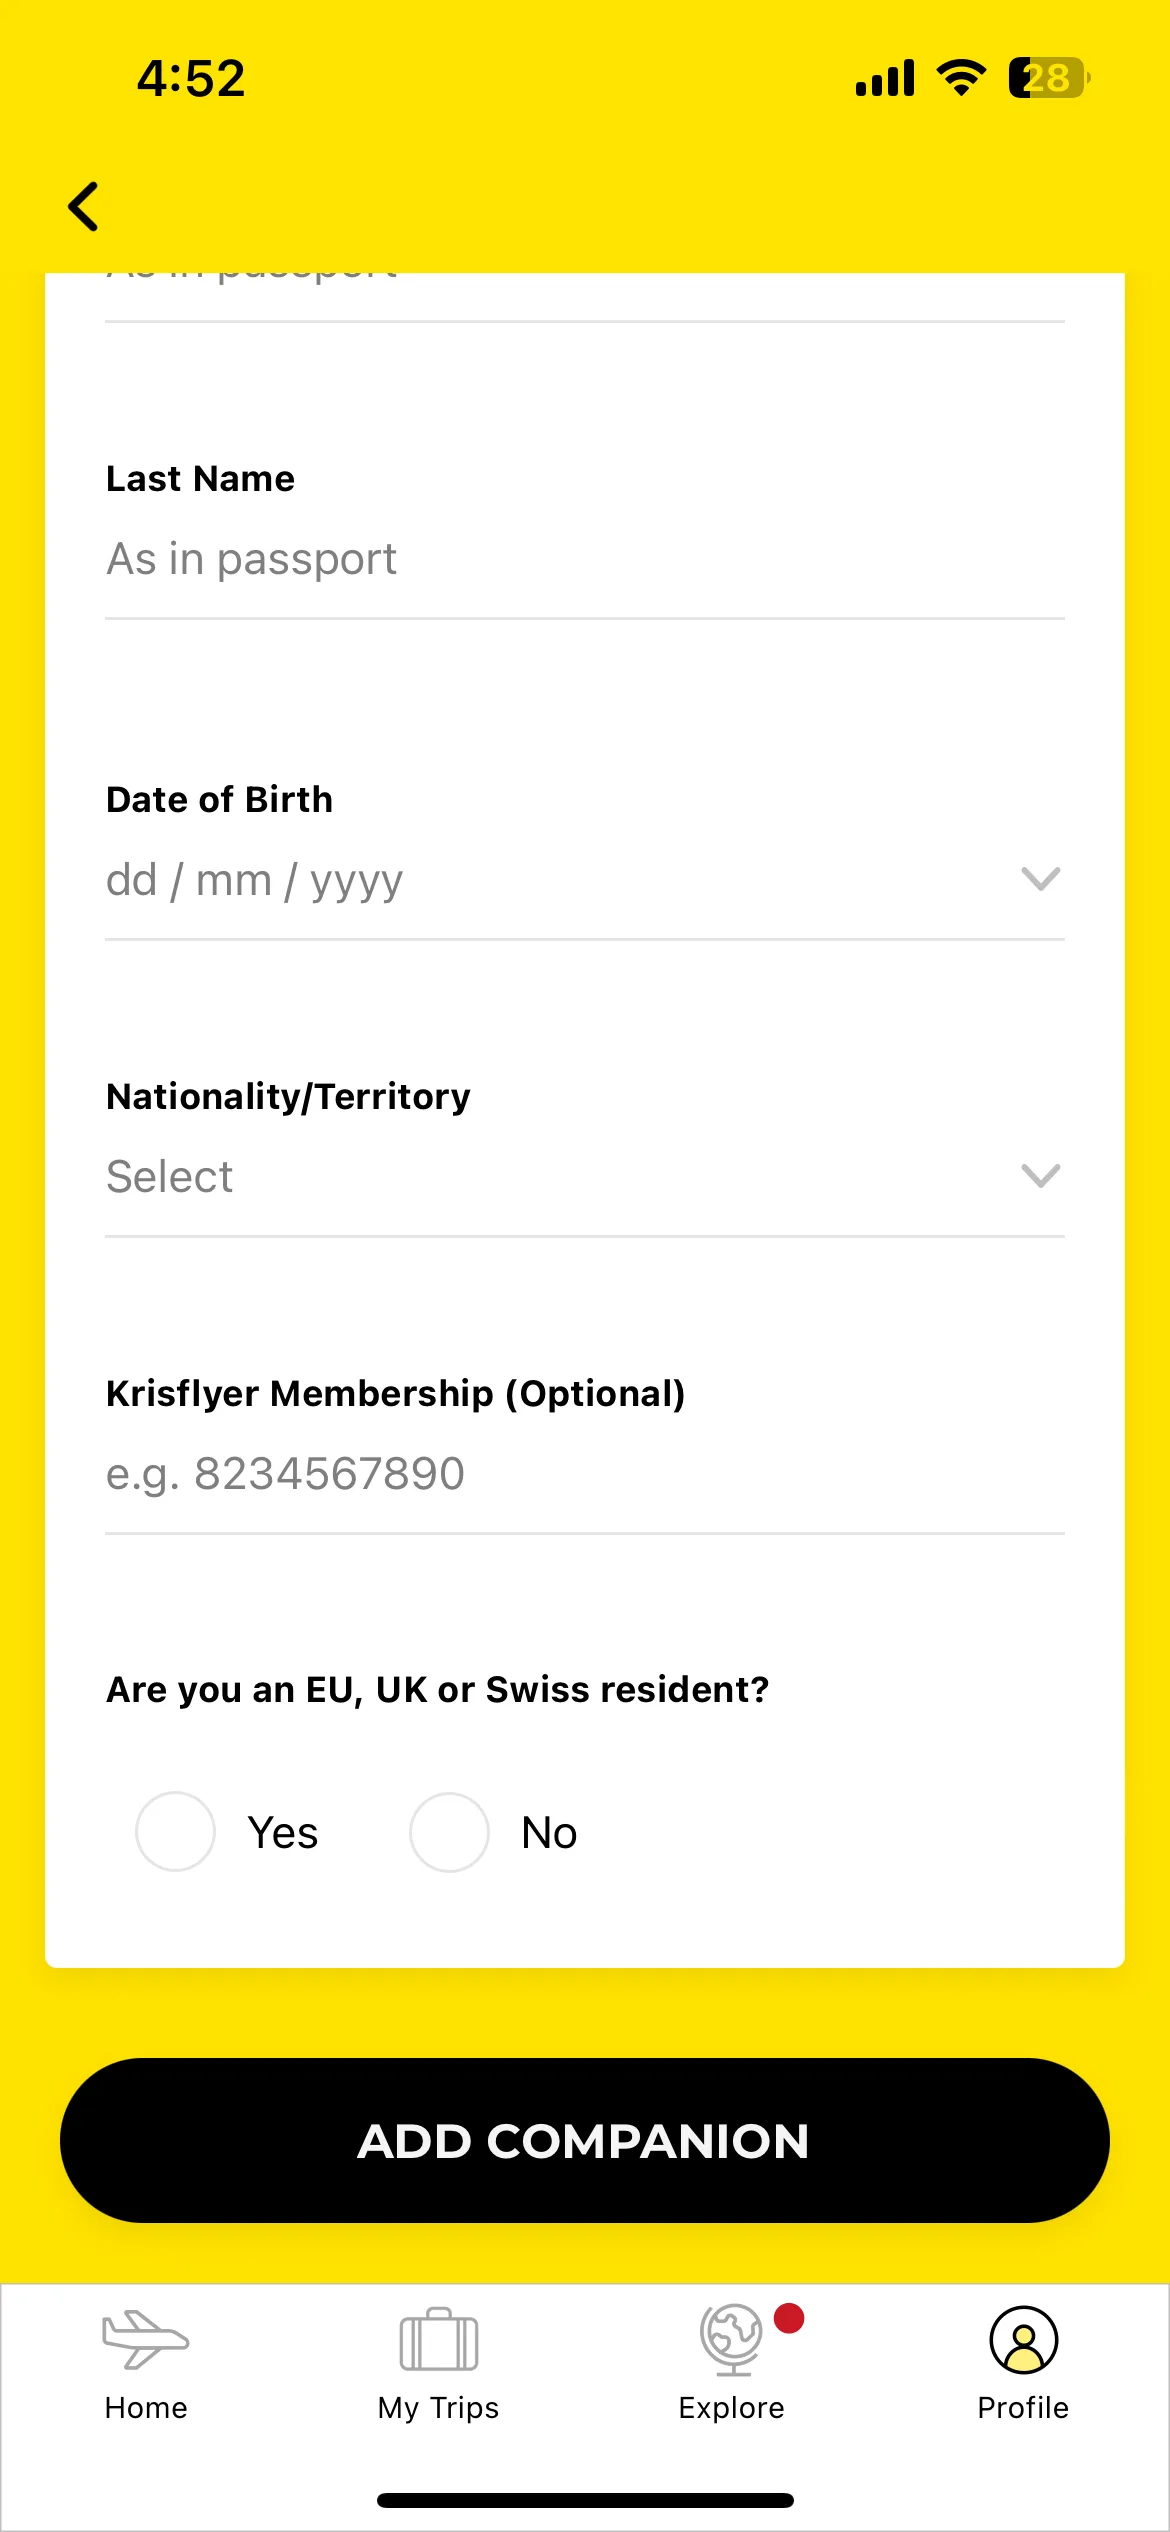Screen dimensions: 1170x2532
Task: Focus the Last Name input field
Action: [585, 560]
